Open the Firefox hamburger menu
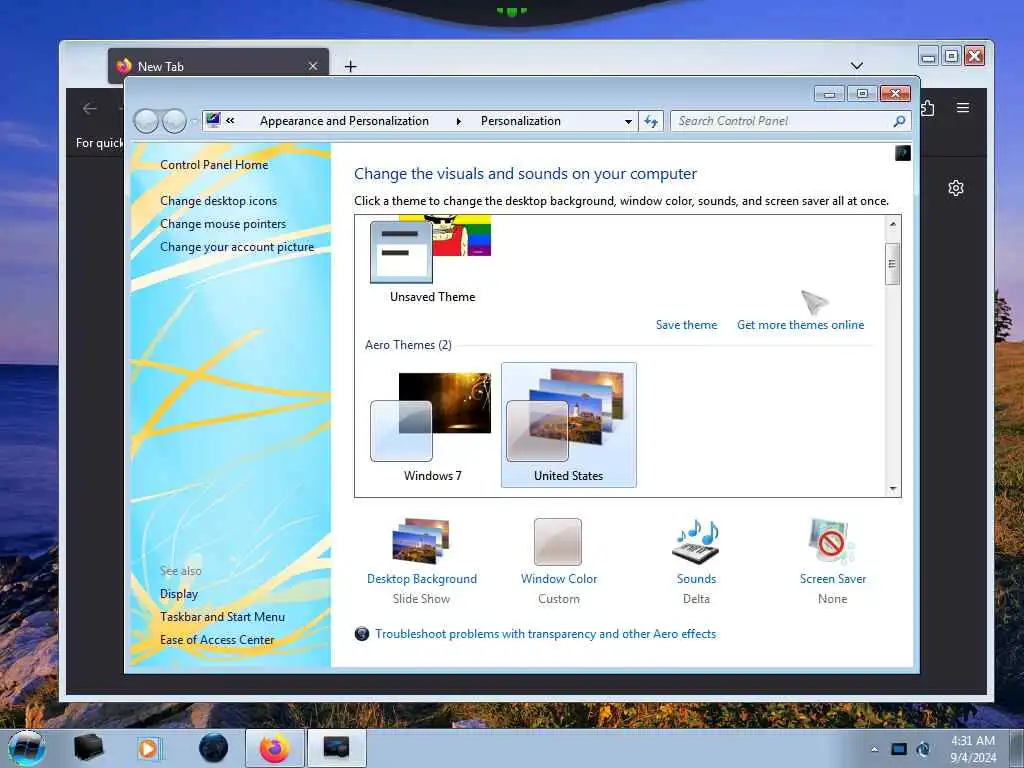 963,108
